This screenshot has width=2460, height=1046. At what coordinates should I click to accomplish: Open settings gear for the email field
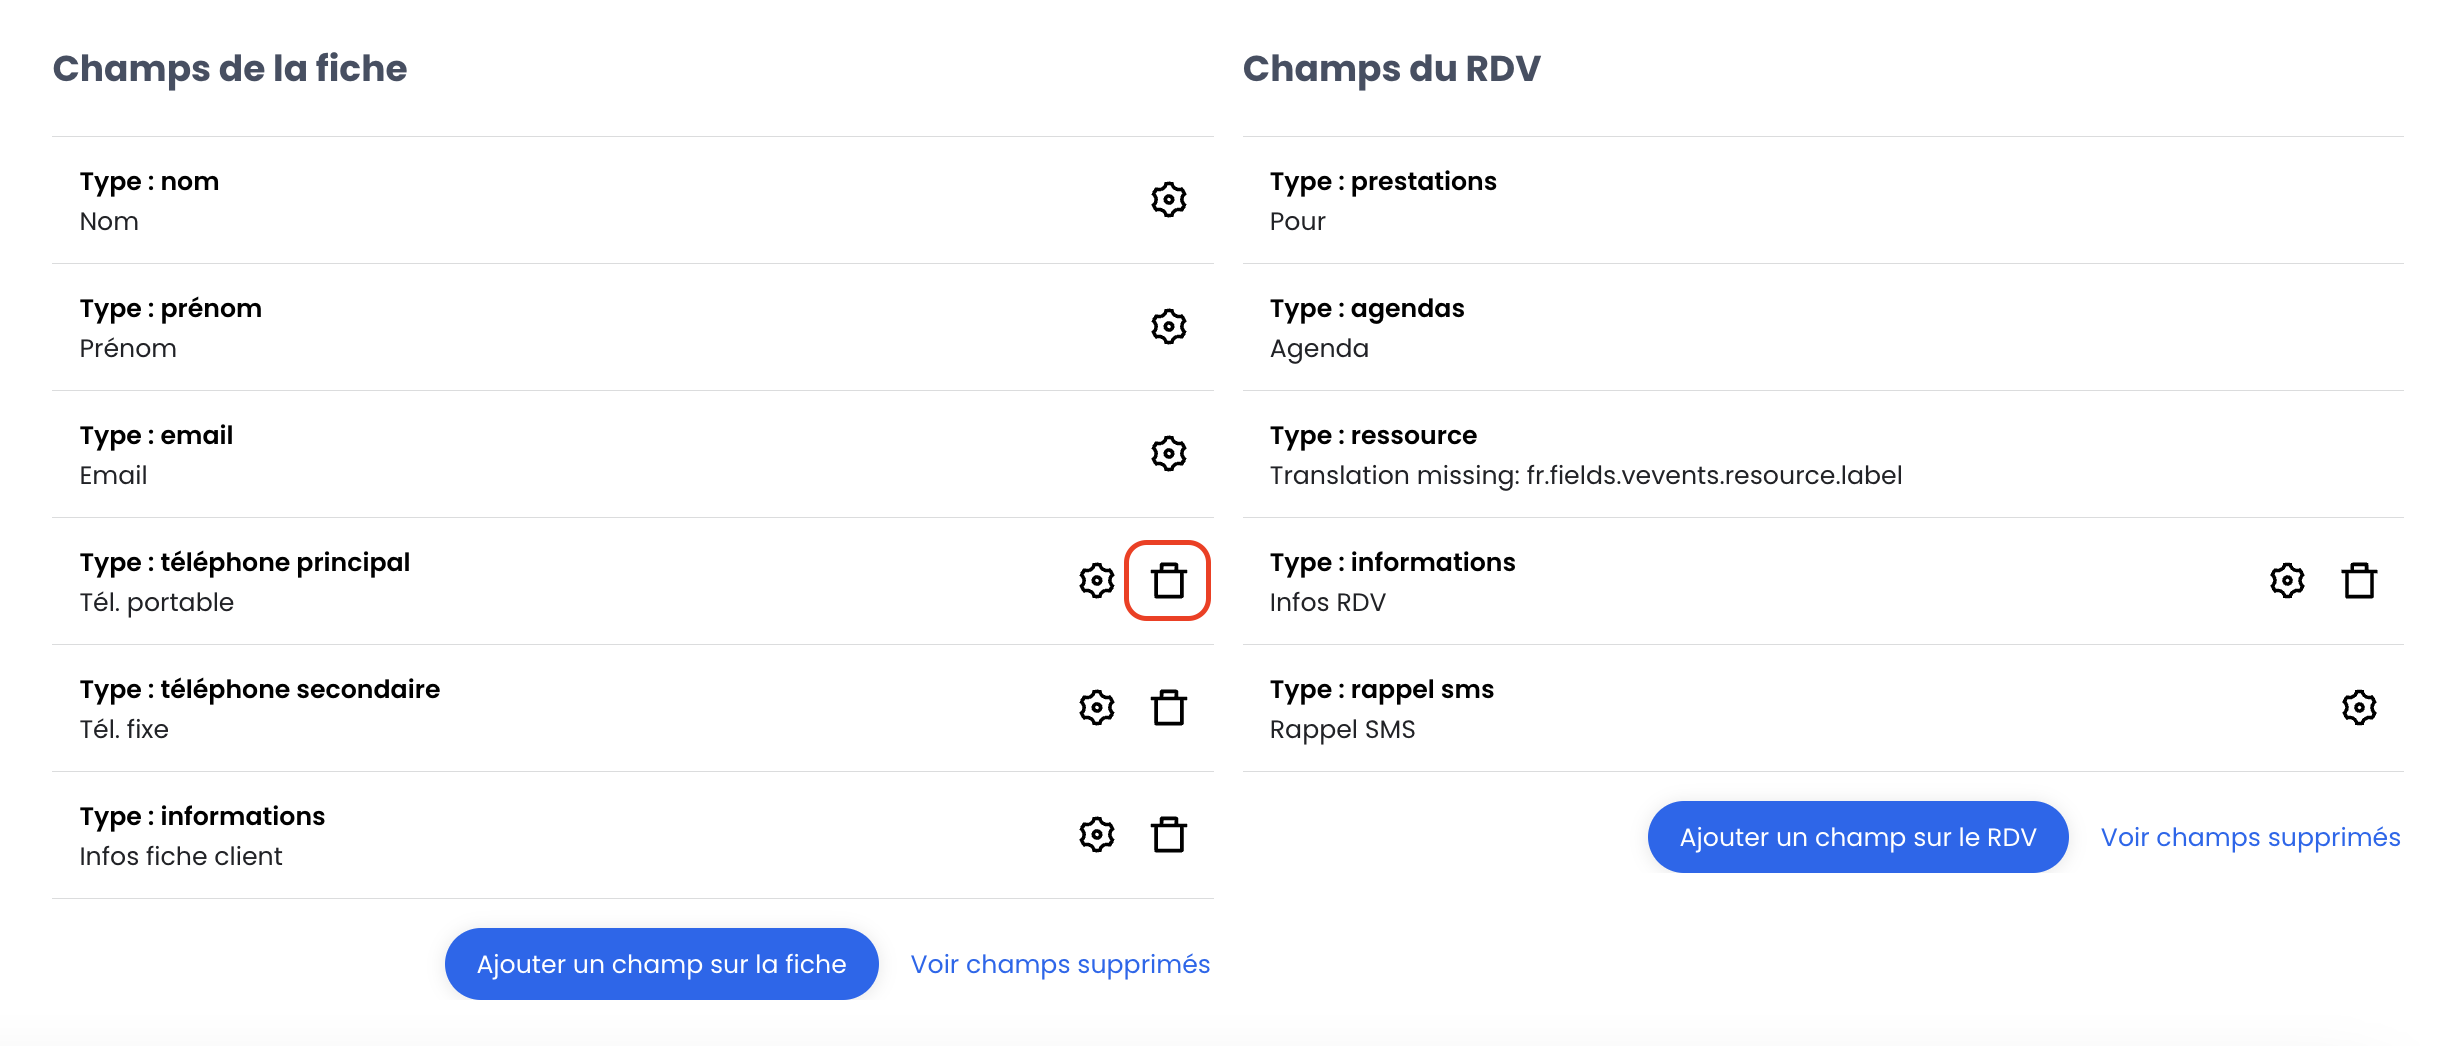click(1168, 454)
